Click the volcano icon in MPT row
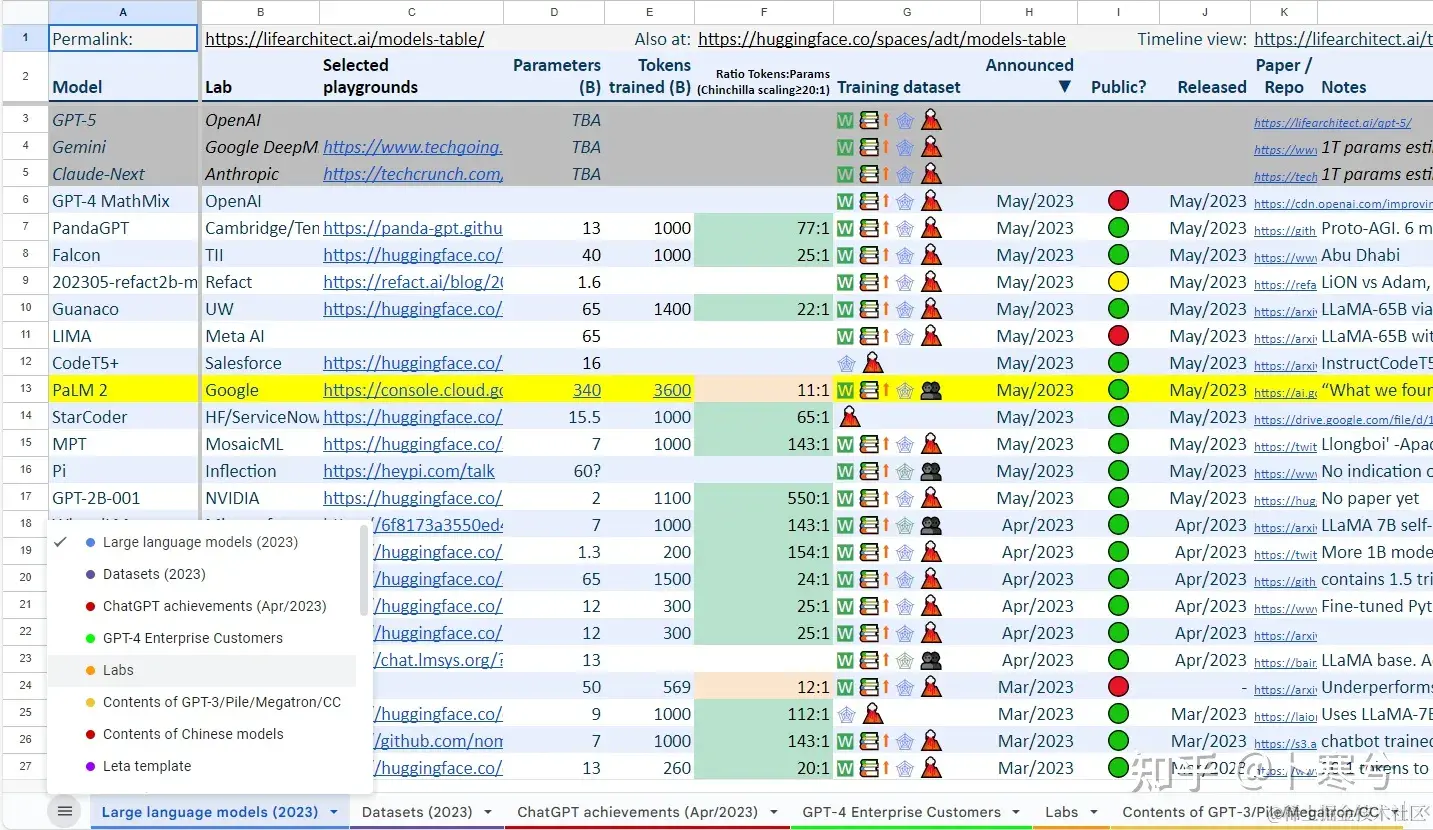This screenshot has width=1433, height=830. (x=931, y=444)
